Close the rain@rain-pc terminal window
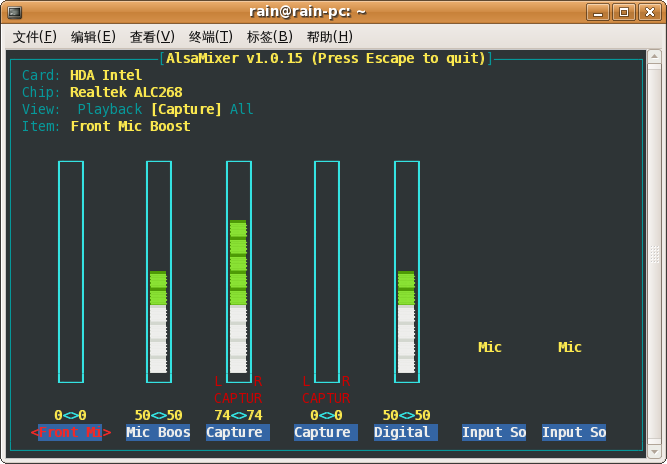The image size is (667, 464). click(x=650, y=12)
